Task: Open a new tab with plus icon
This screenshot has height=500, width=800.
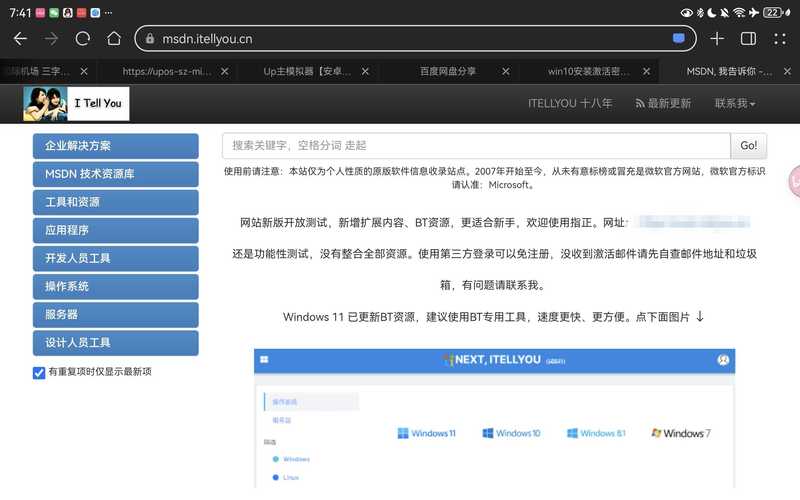Action: coord(717,39)
